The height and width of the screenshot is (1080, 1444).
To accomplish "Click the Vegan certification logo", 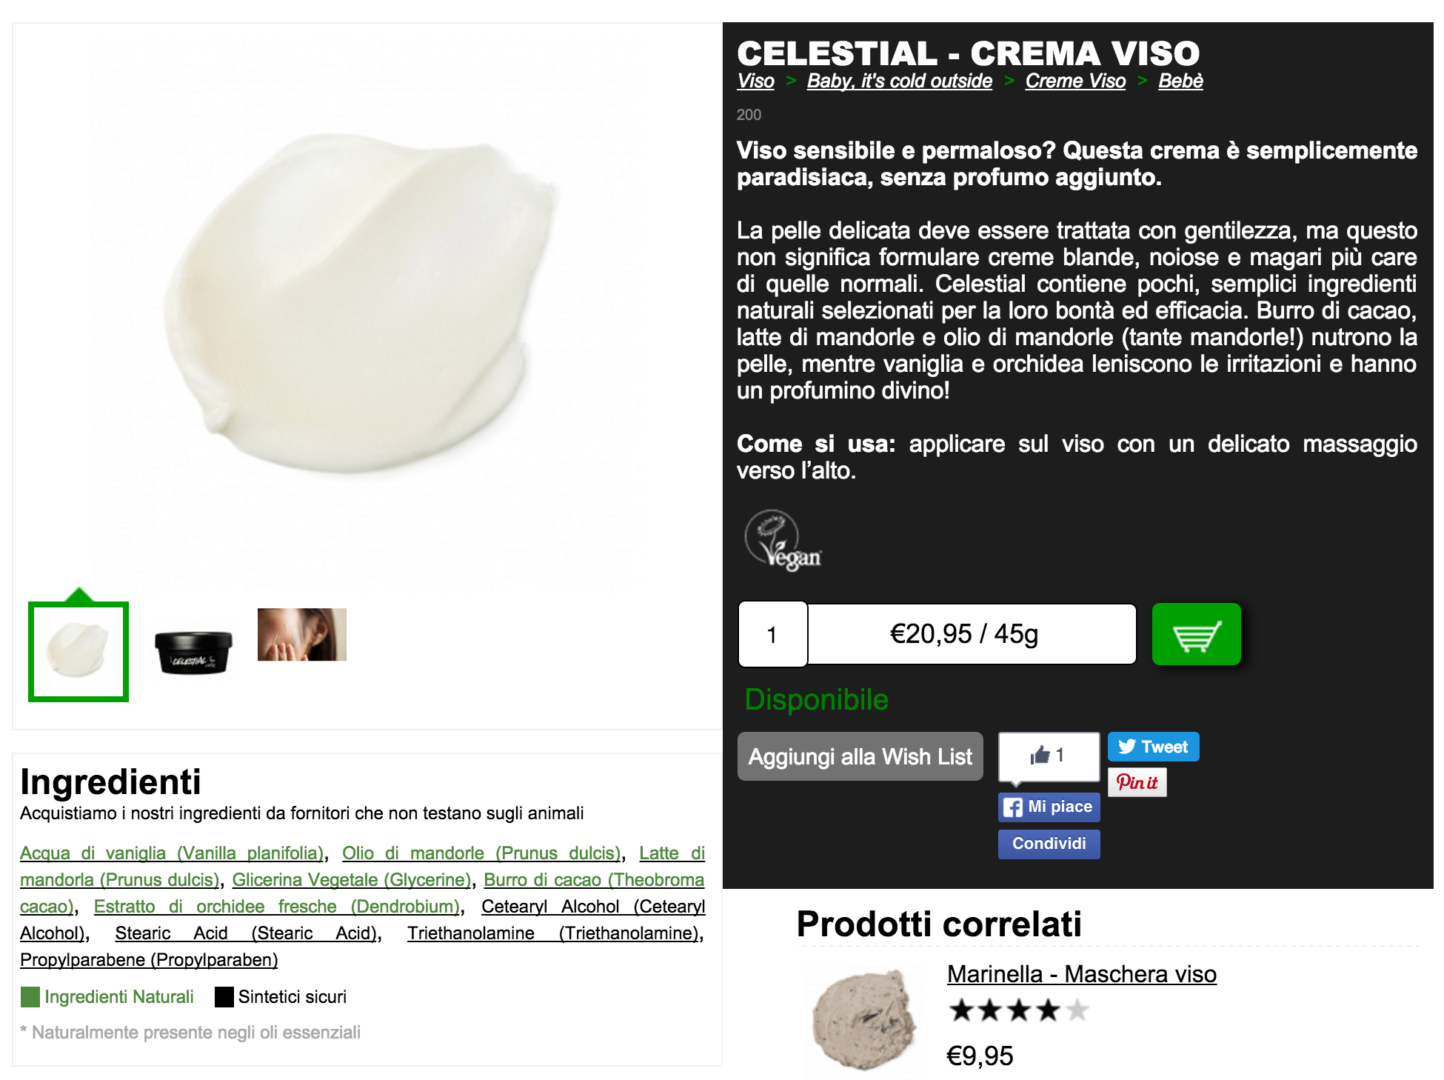I will [x=783, y=540].
